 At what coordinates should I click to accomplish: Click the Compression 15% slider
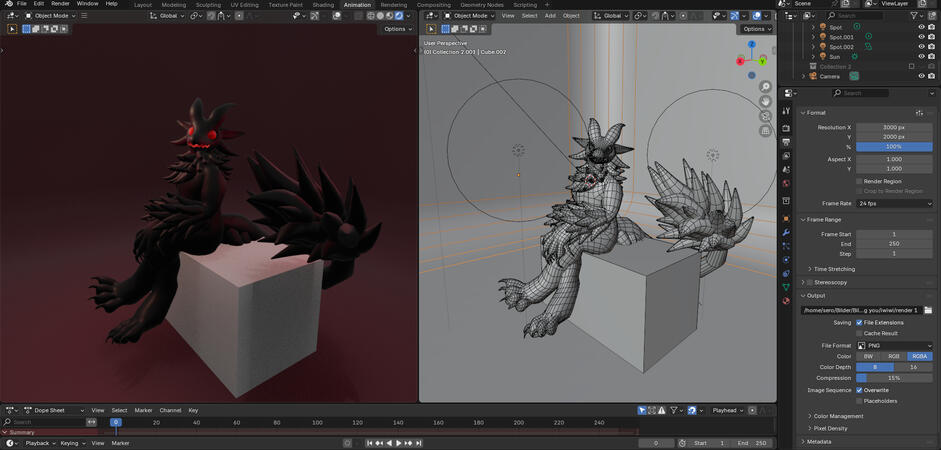[x=893, y=378]
